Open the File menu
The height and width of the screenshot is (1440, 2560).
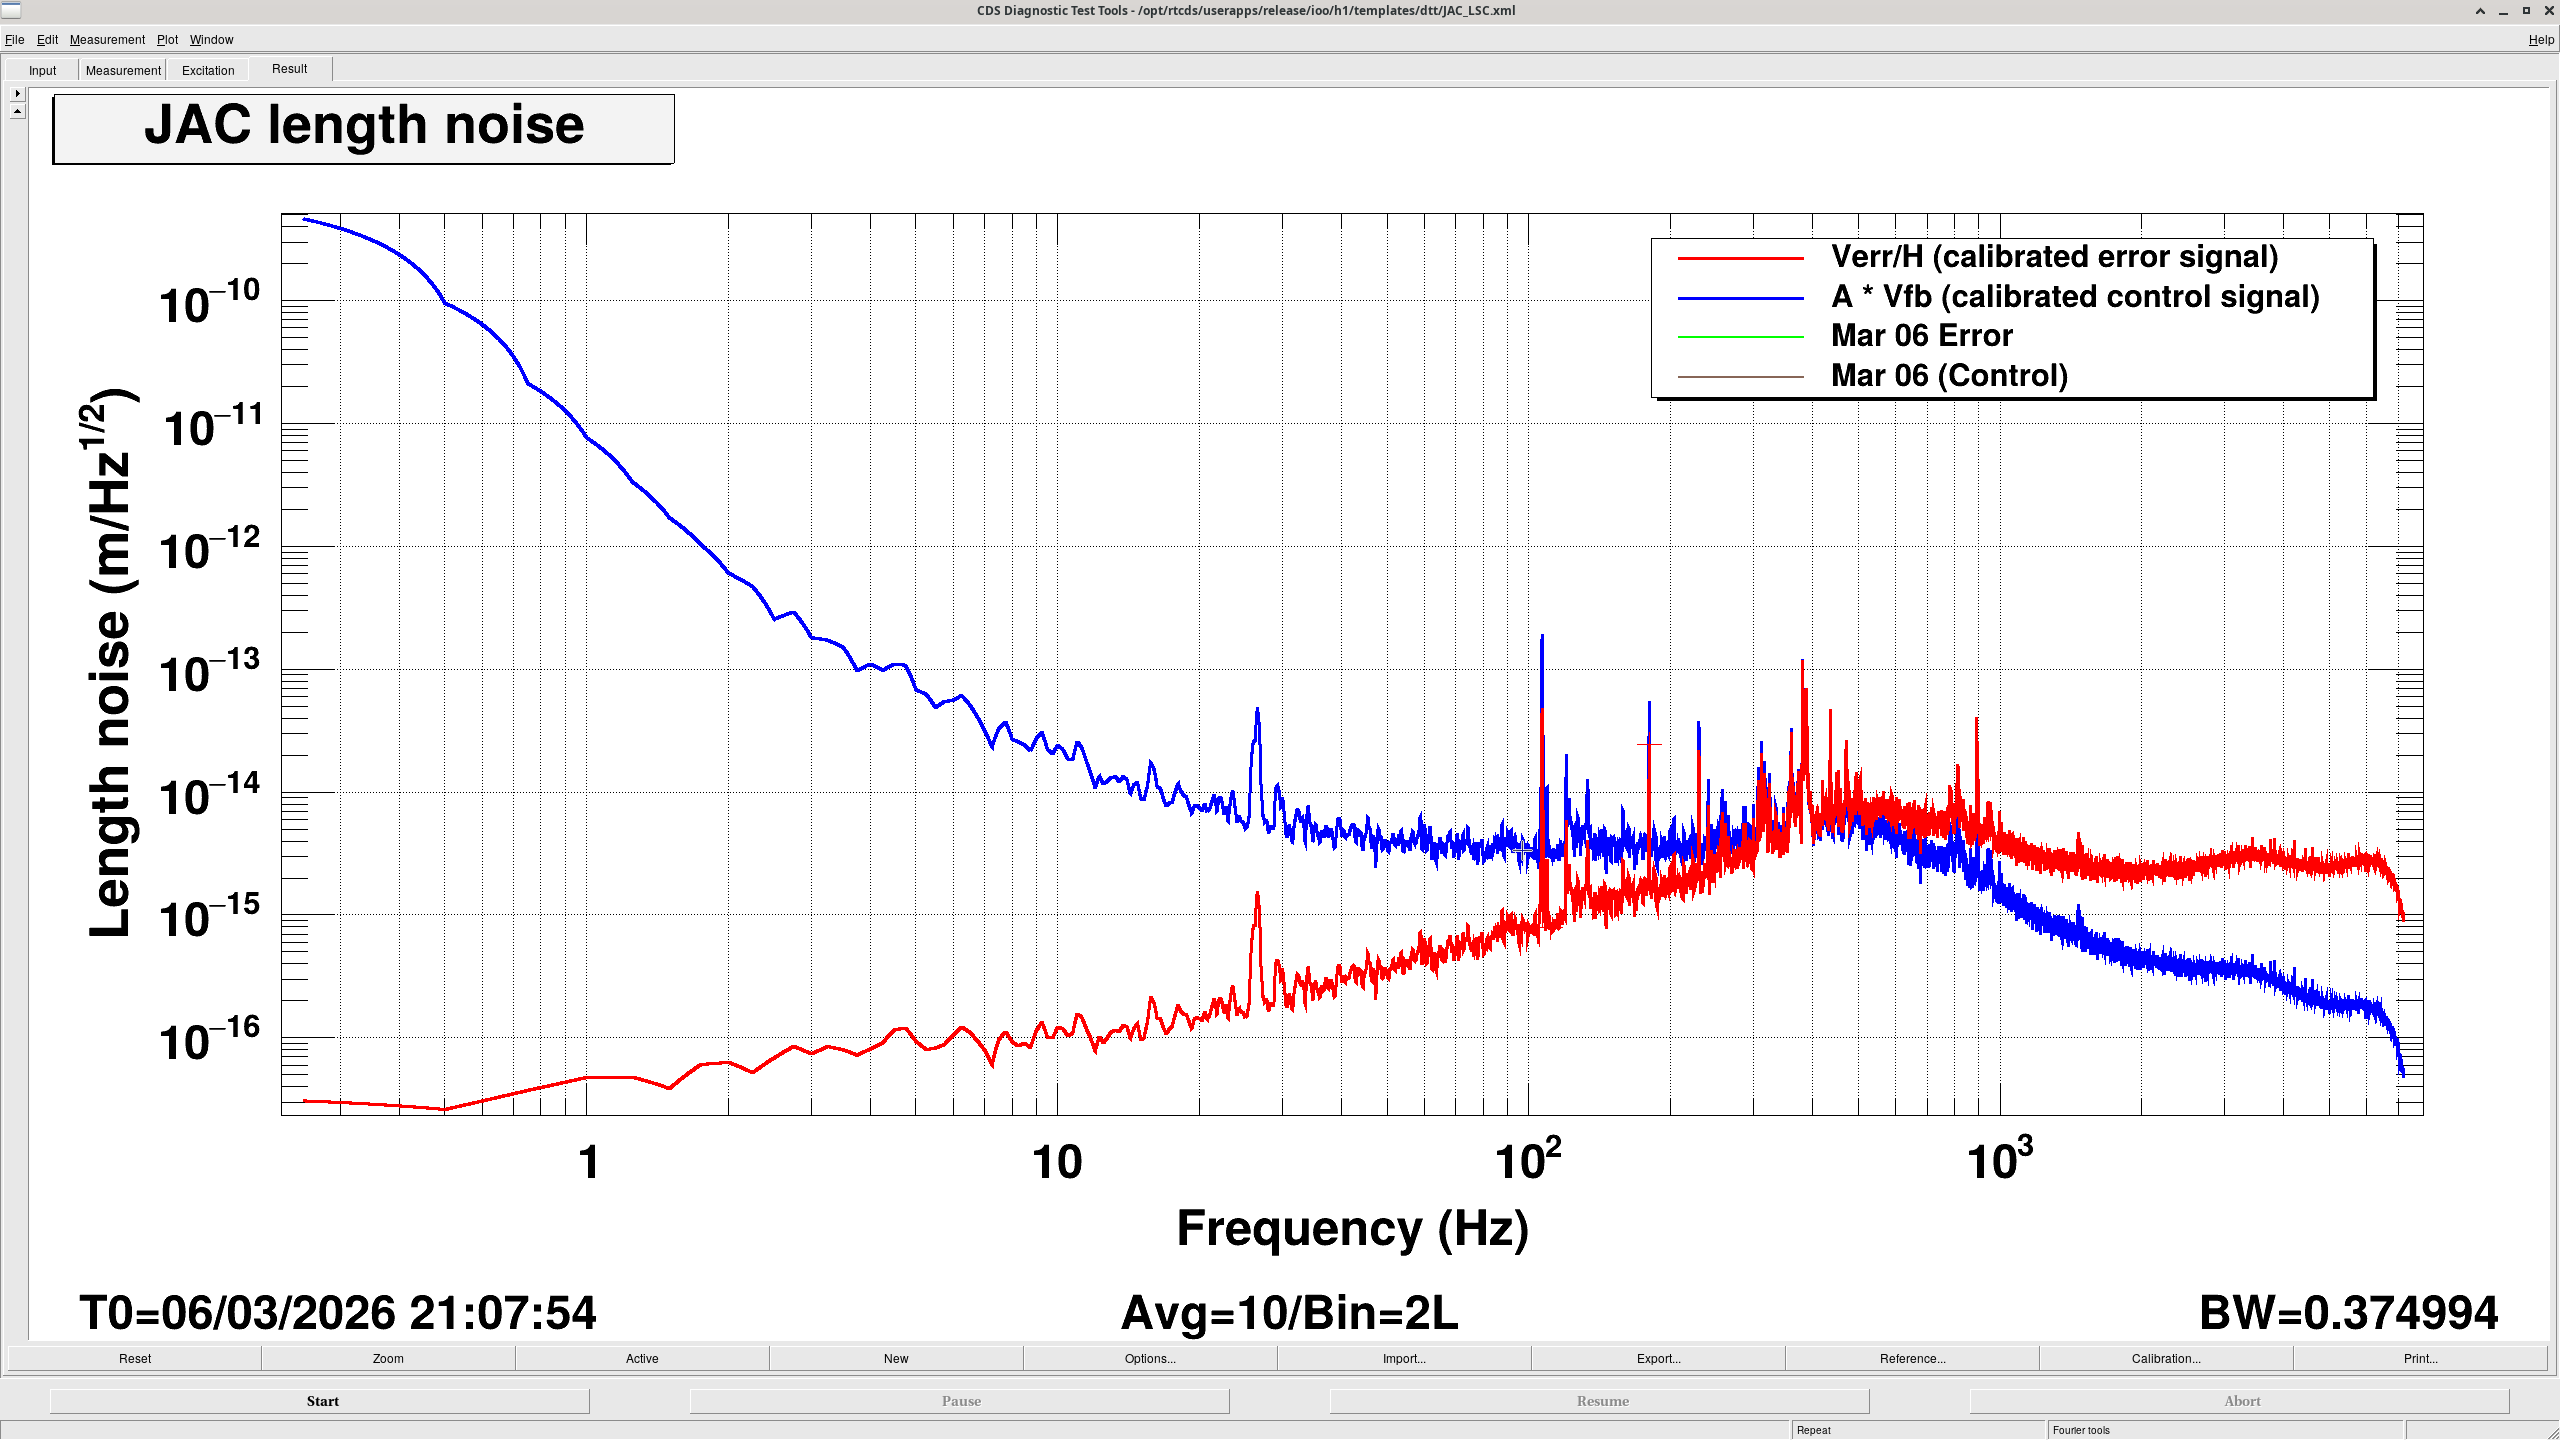pyautogui.click(x=14, y=40)
